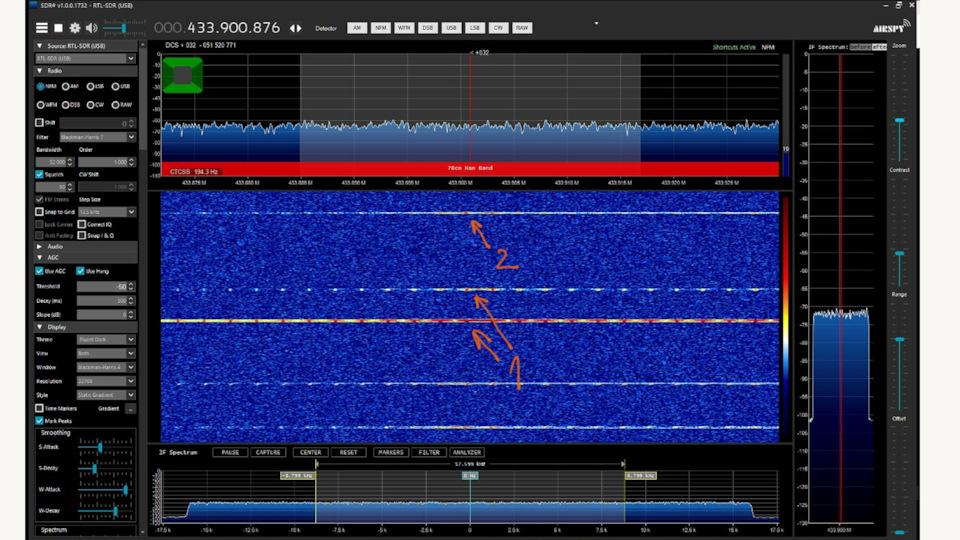Click the AGC Threshold value field
960x540 pixels.
(106, 287)
